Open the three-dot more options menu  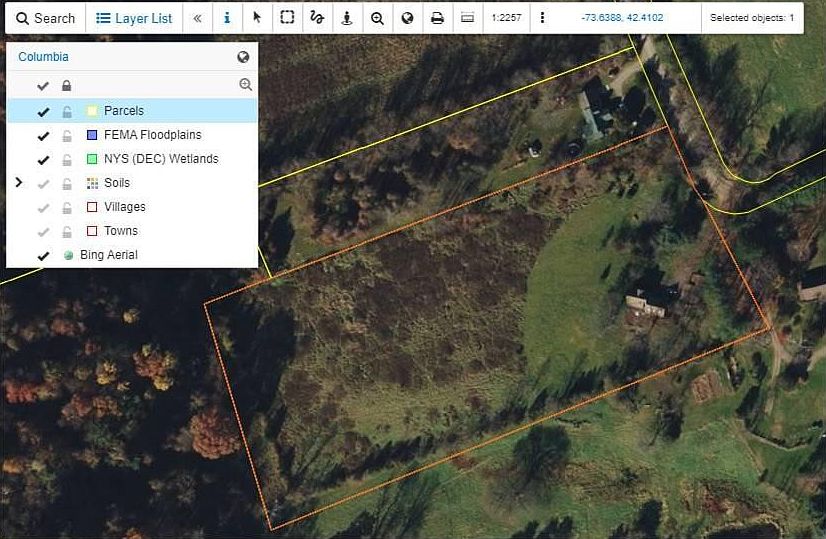click(x=542, y=18)
